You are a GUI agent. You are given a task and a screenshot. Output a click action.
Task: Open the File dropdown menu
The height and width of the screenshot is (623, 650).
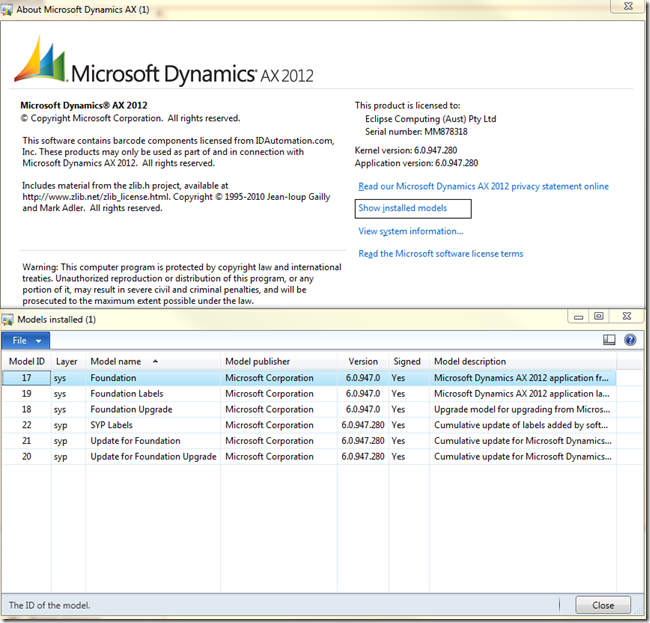pos(25,340)
